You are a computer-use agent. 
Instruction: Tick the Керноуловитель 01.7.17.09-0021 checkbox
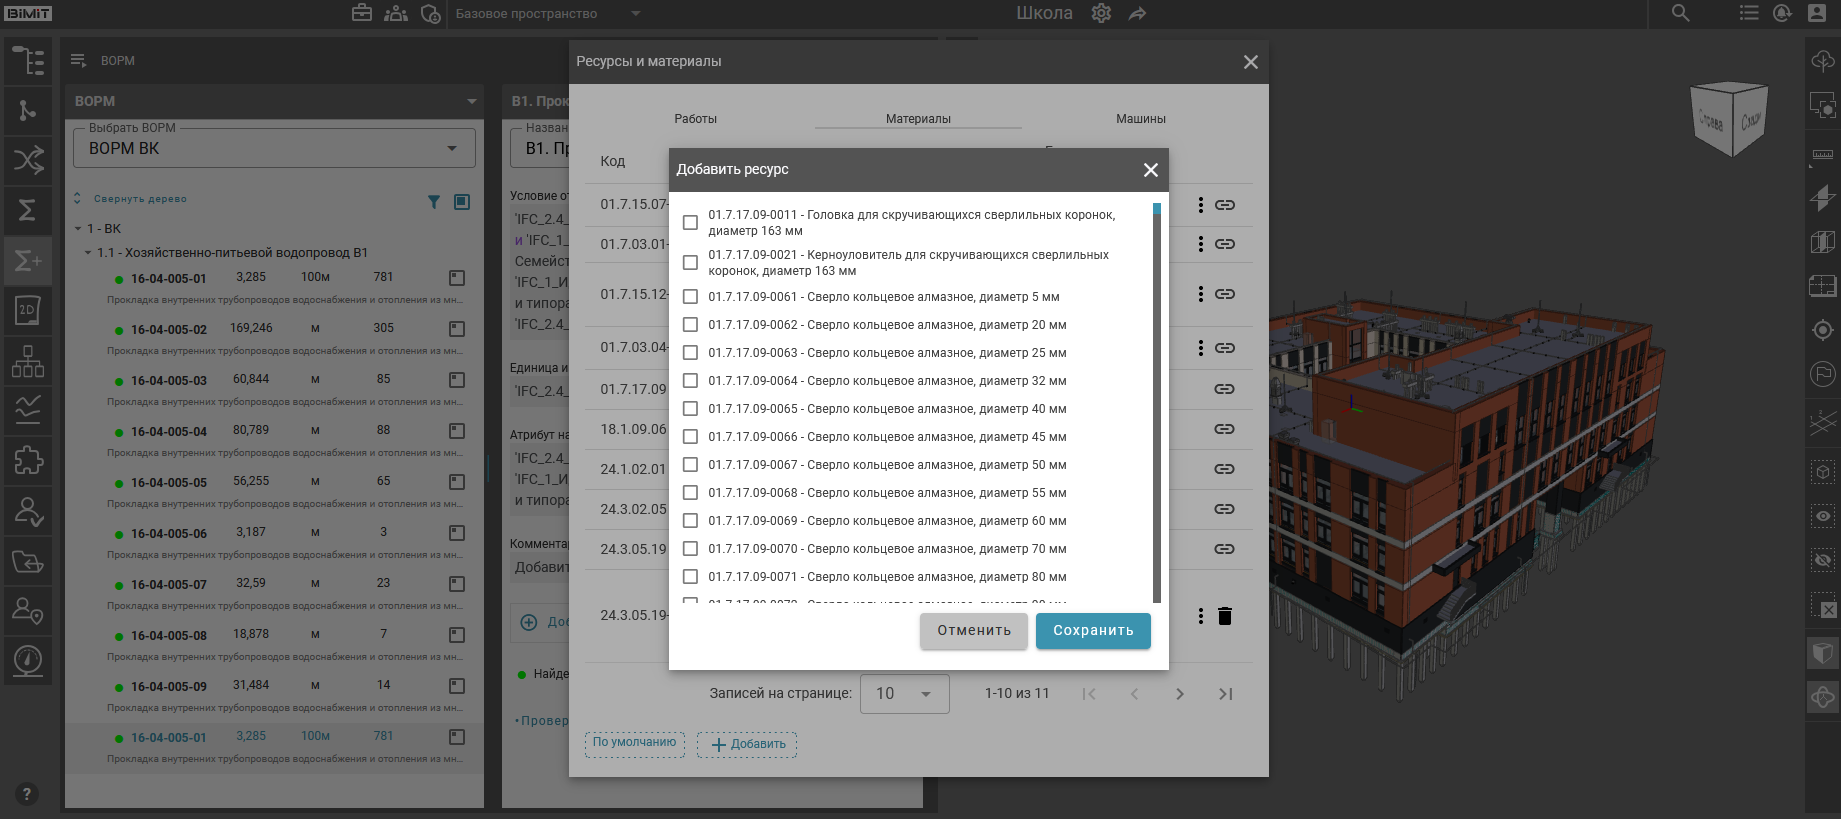point(690,263)
